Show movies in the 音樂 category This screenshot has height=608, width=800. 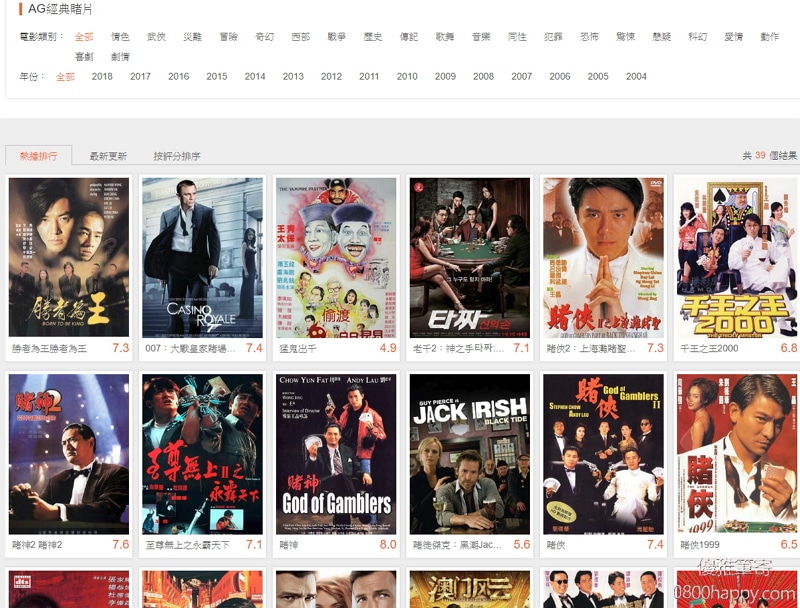coord(481,37)
